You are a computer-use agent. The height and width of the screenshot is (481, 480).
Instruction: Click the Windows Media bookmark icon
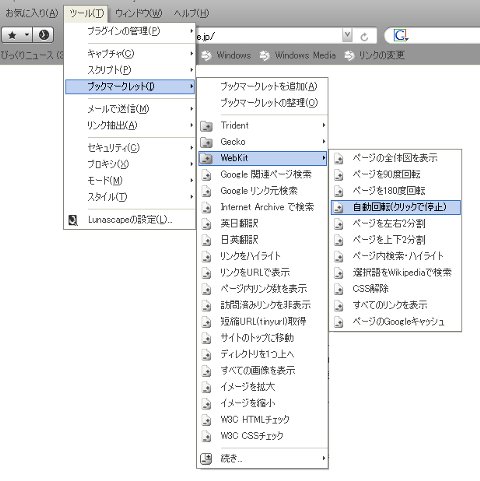pos(265,56)
